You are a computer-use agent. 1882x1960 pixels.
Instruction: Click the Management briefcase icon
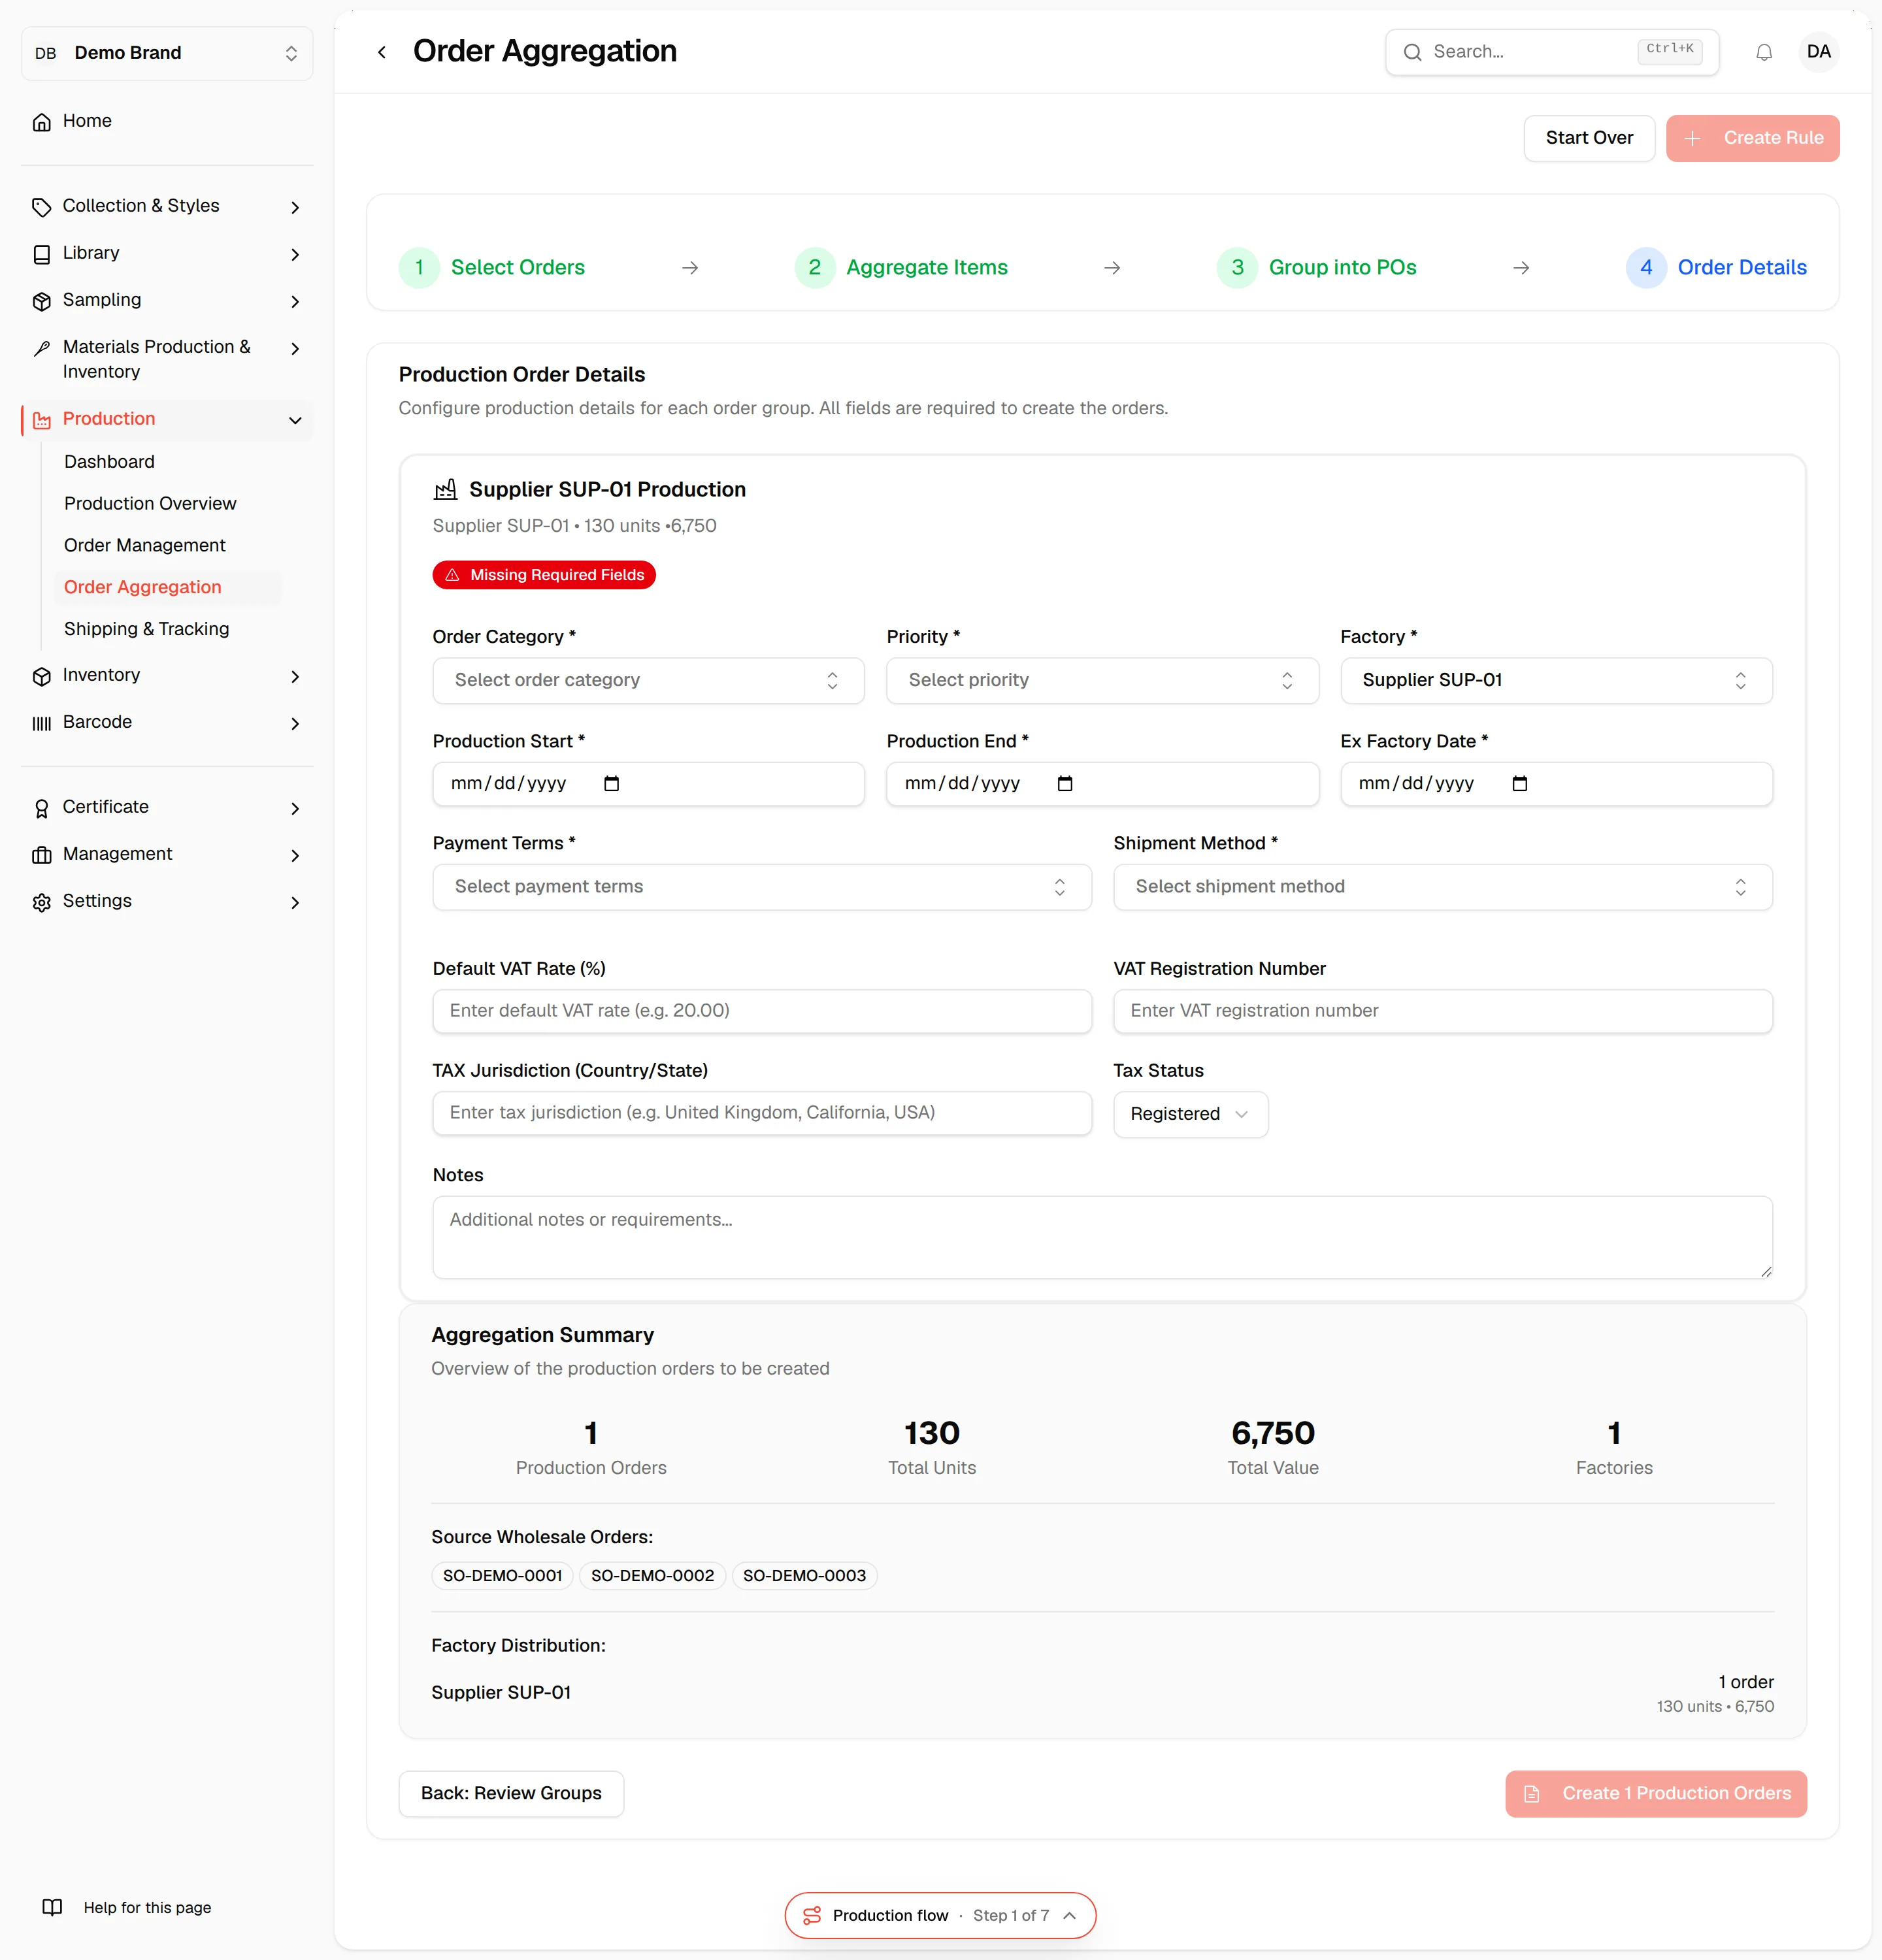click(x=41, y=855)
